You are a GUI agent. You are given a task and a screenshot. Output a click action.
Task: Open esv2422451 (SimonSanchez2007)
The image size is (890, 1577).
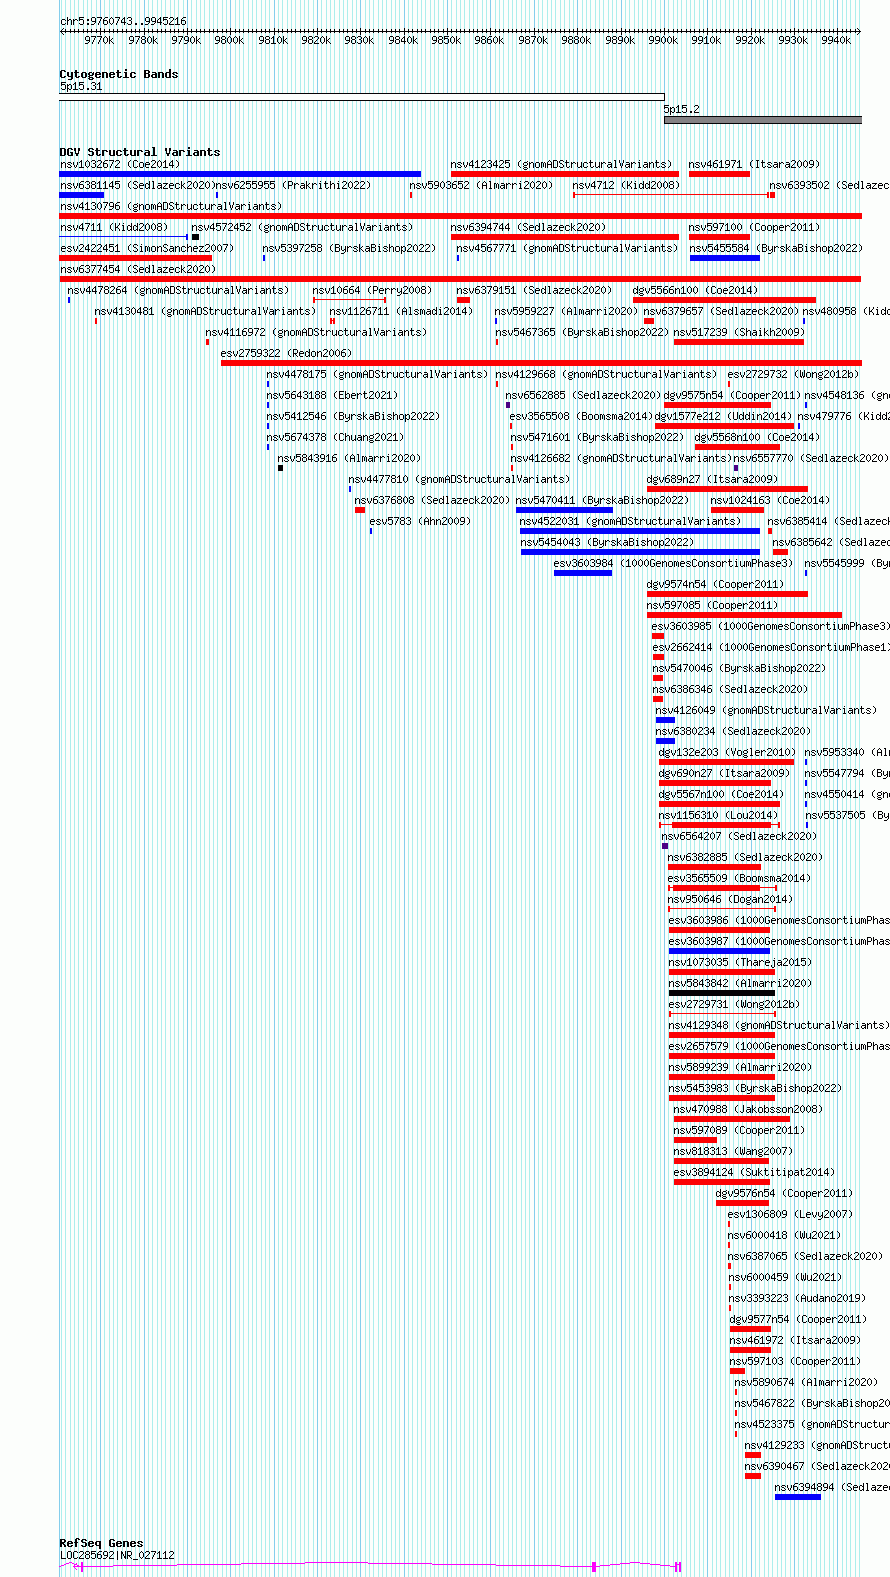coord(147,248)
